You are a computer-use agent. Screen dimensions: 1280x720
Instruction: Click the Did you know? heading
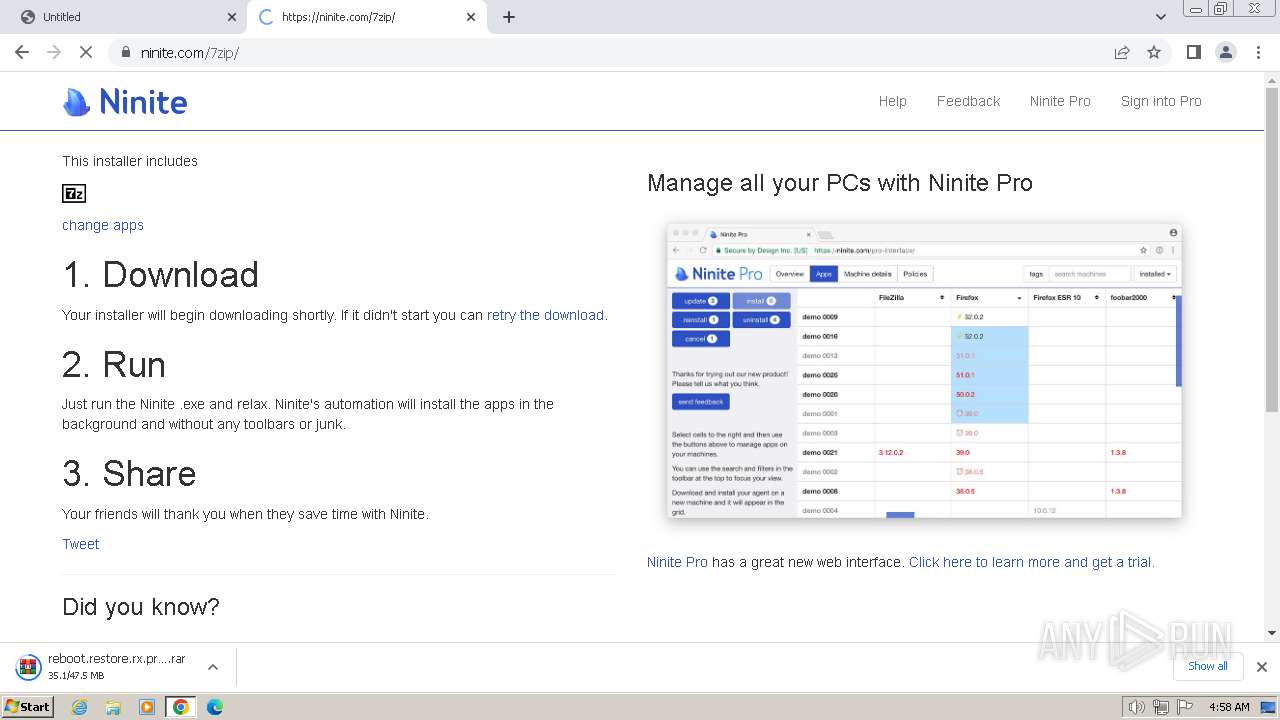(141, 607)
